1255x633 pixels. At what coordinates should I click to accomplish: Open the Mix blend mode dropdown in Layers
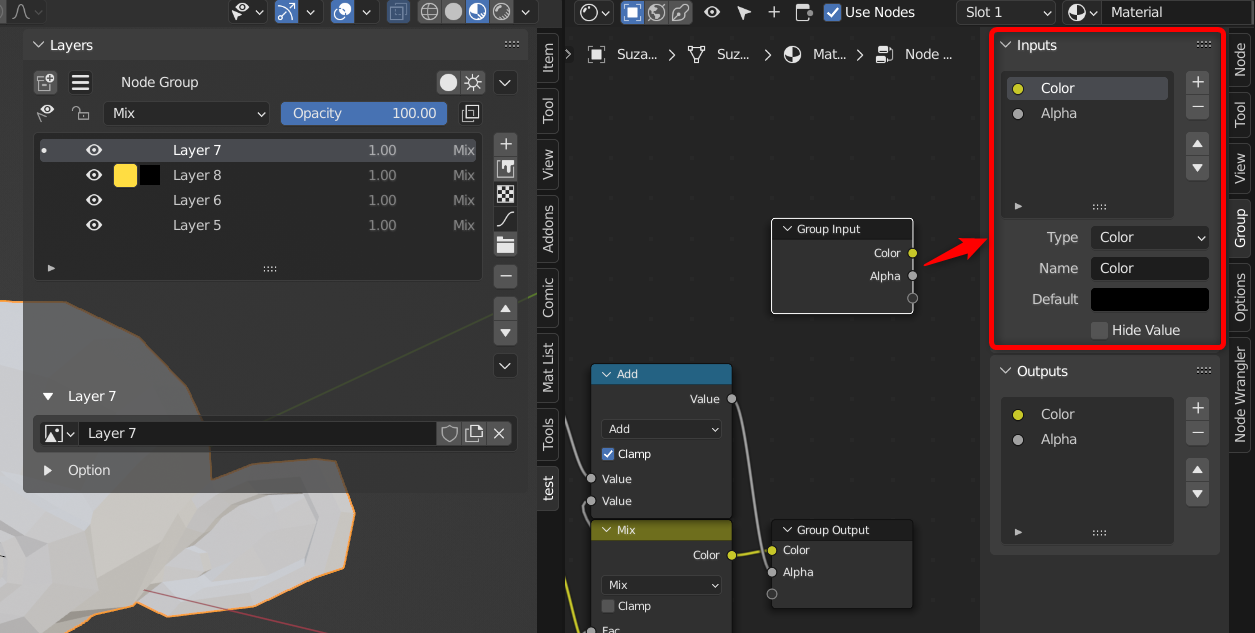[187, 113]
